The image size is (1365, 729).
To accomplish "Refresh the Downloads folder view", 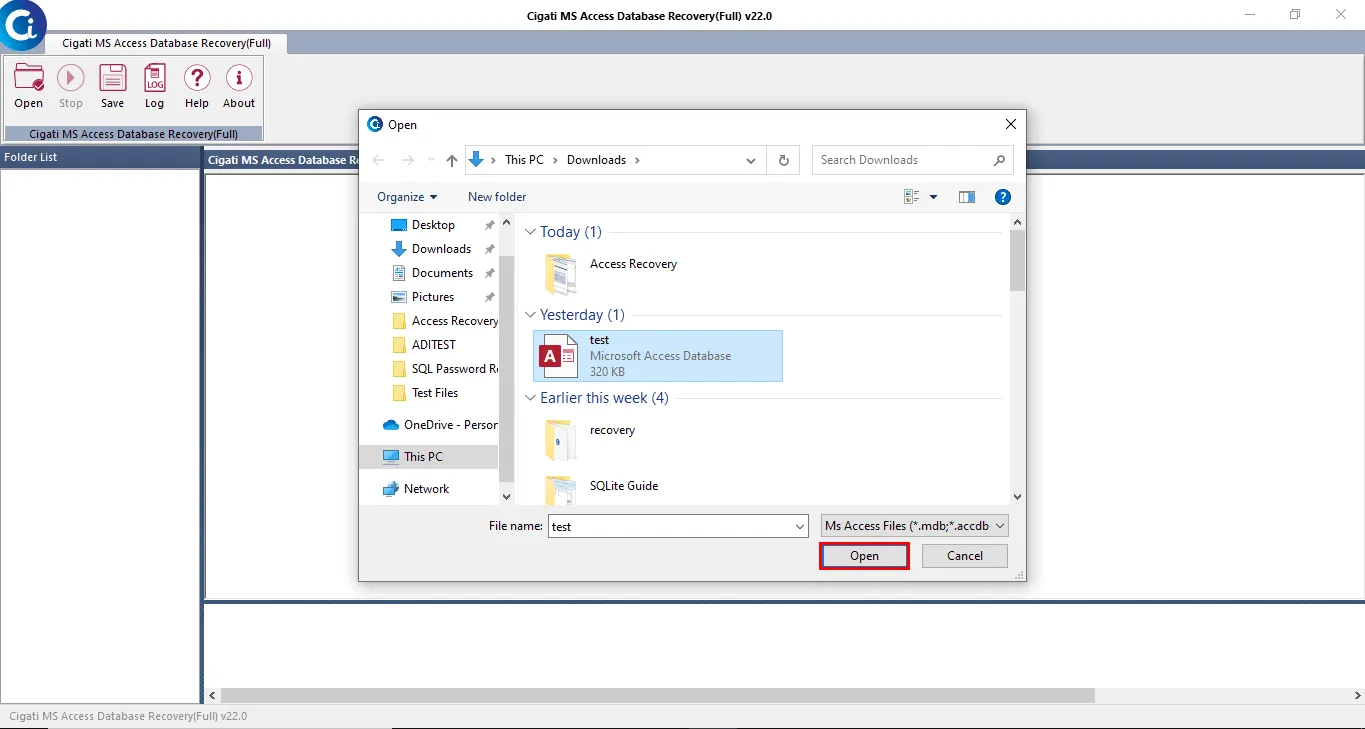I will pyautogui.click(x=783, y=160).
